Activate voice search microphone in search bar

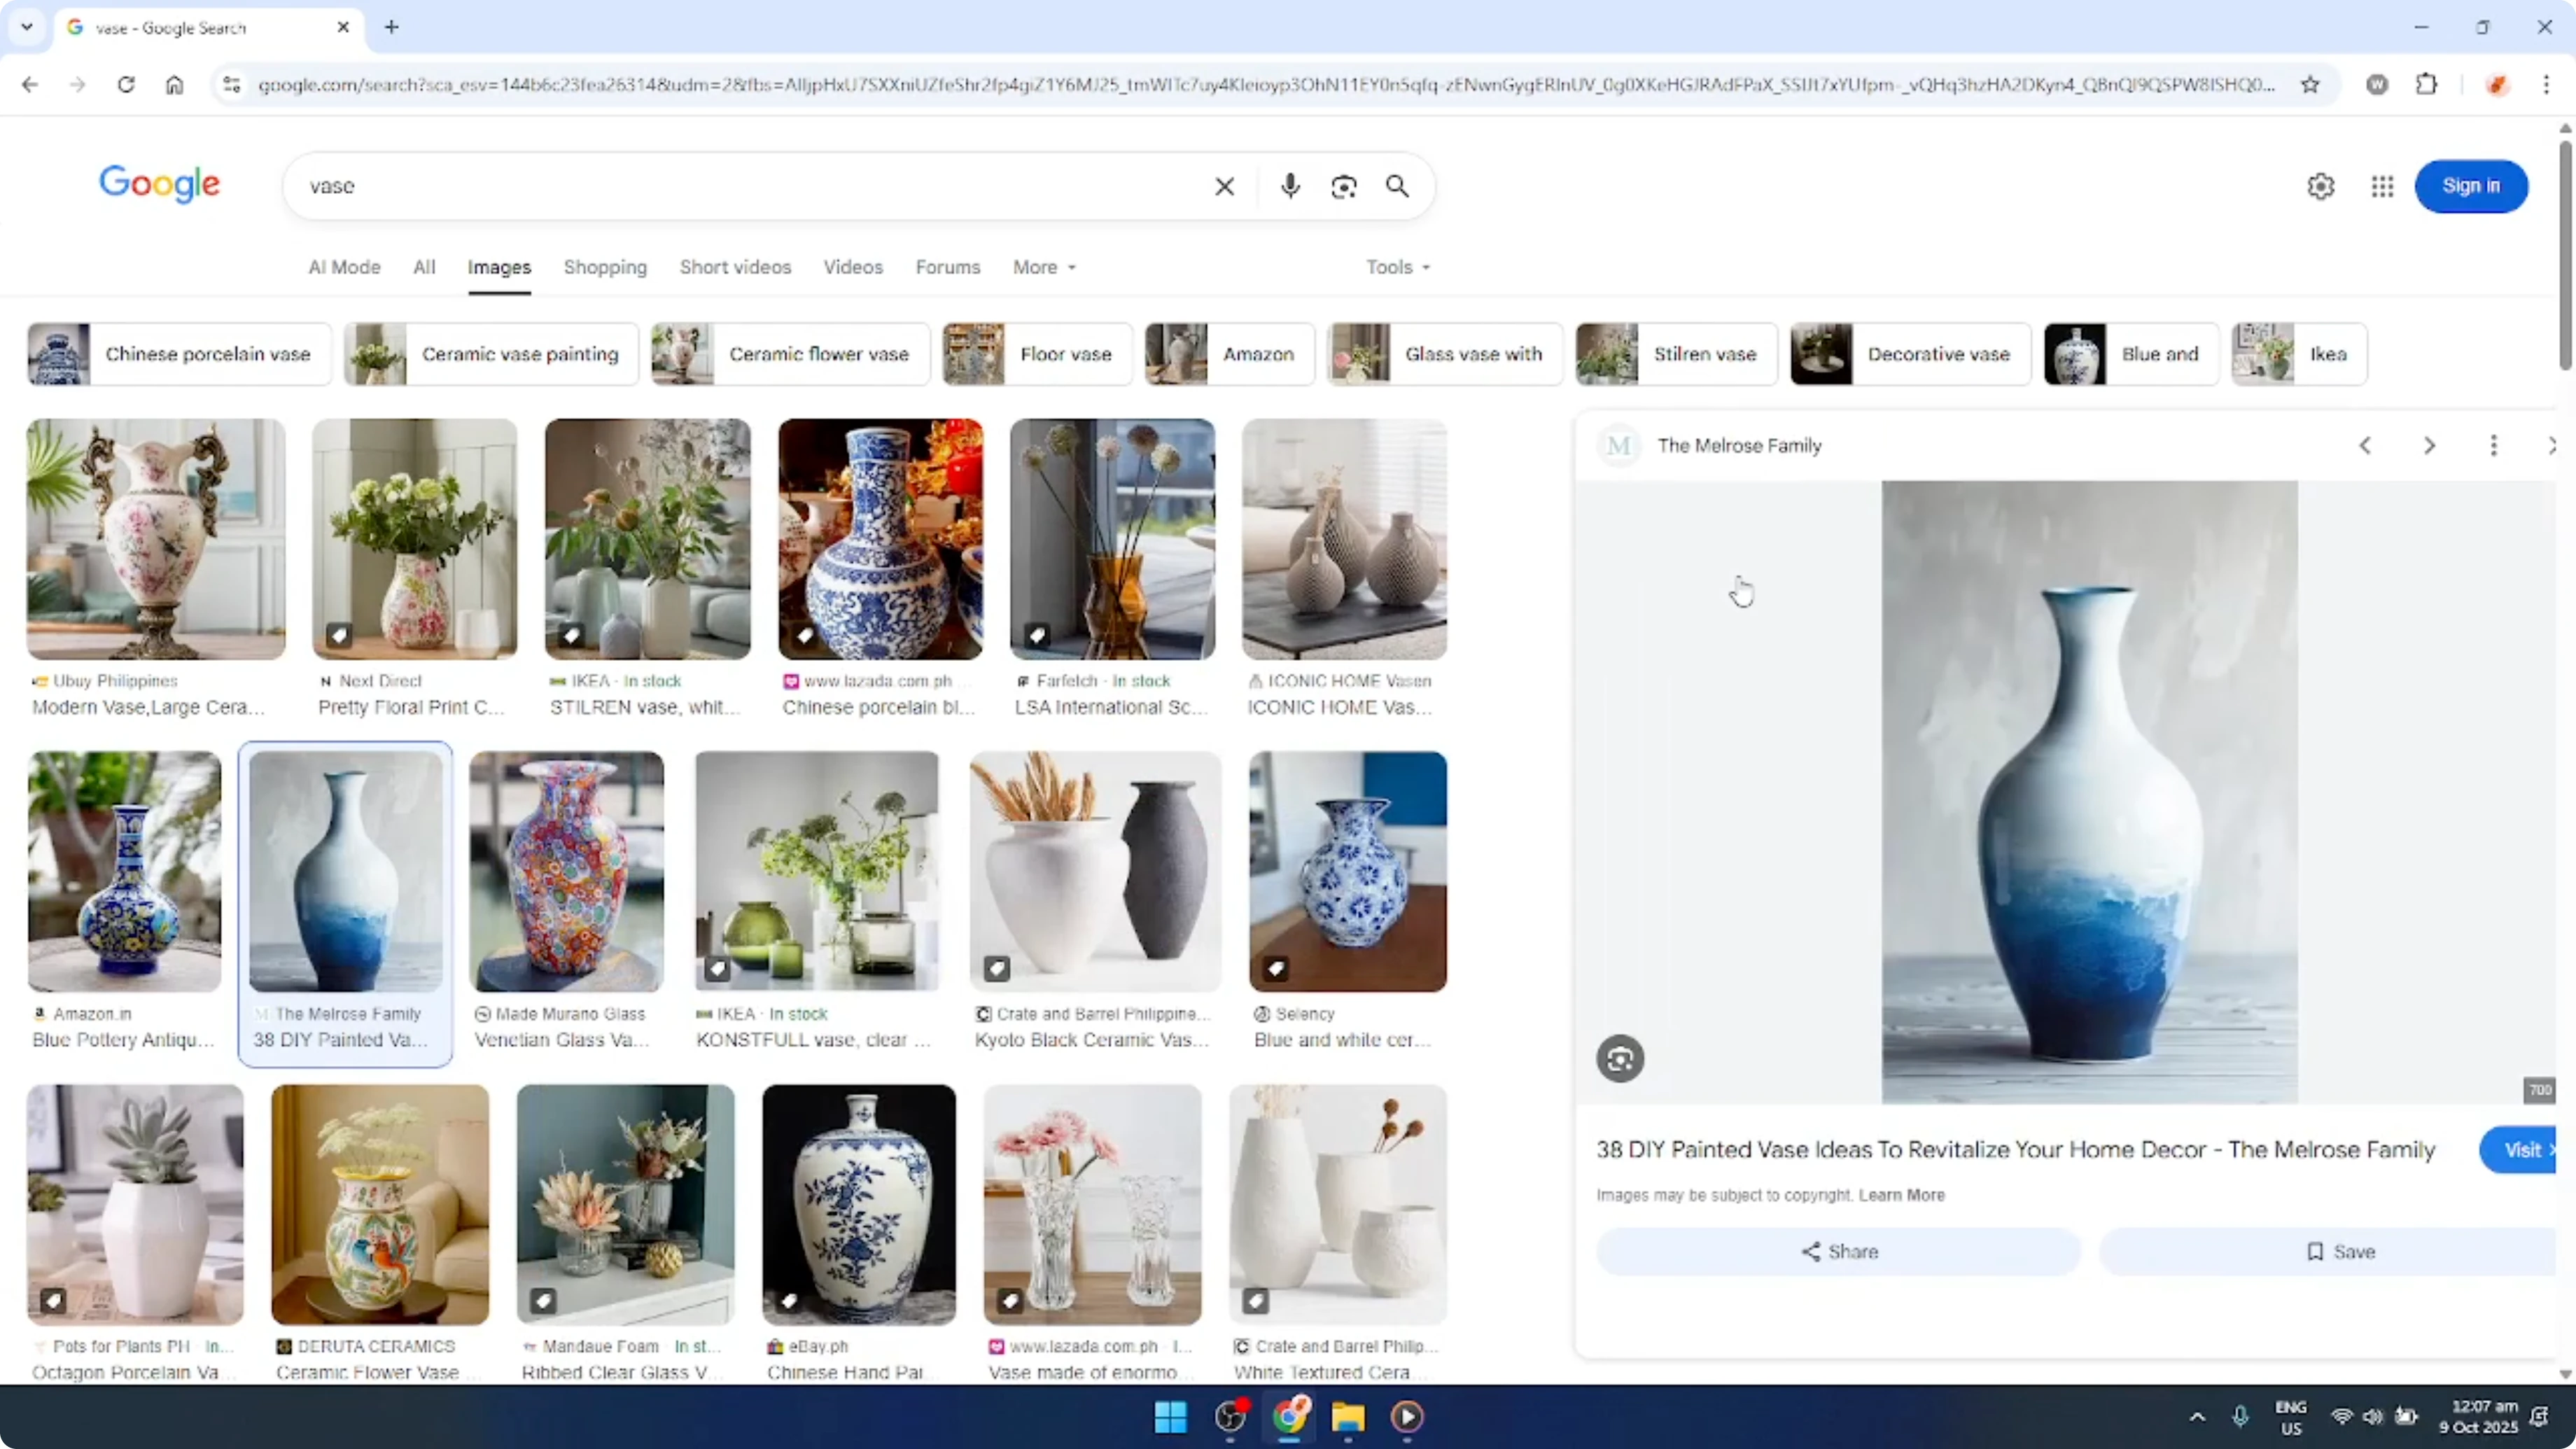point(1290,186)
